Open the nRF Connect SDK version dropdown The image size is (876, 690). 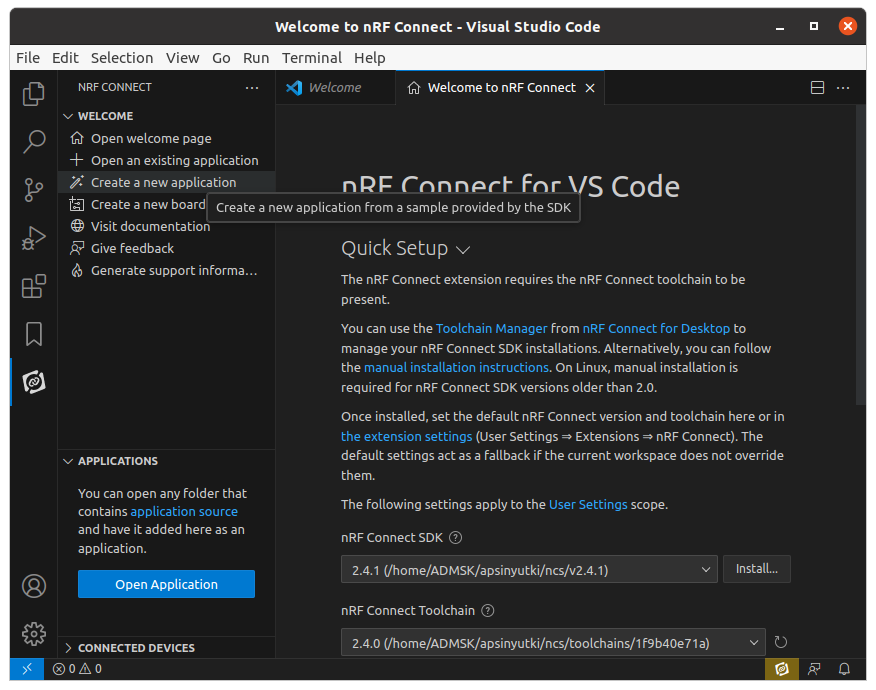point(529,570)
